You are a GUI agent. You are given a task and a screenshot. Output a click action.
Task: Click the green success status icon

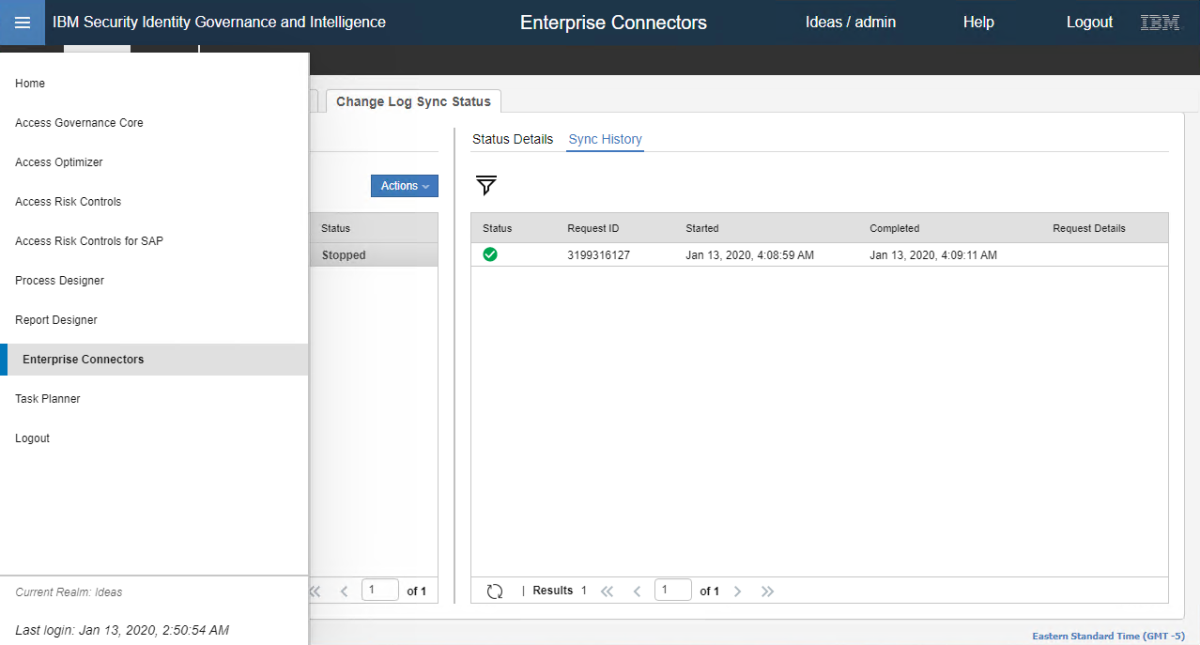pos(490,255)
